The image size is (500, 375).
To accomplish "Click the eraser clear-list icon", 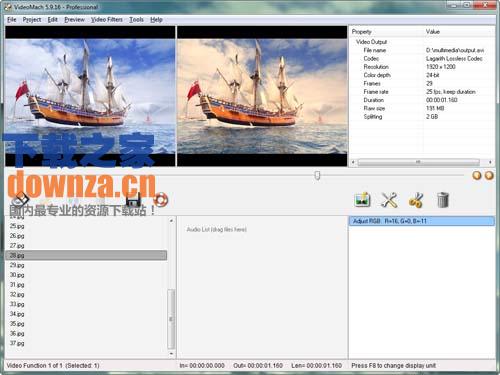I will (20, 199).
